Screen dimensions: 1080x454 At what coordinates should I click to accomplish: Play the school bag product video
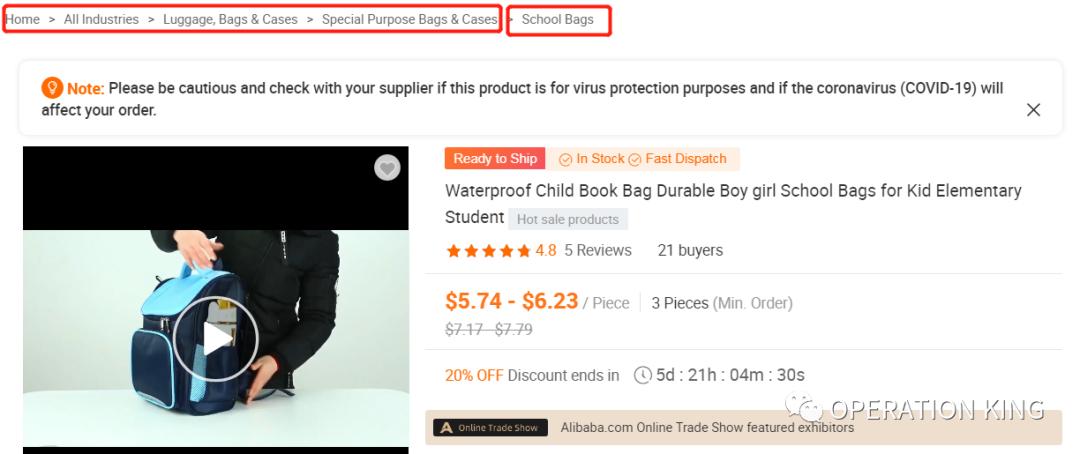click(215, 339)
